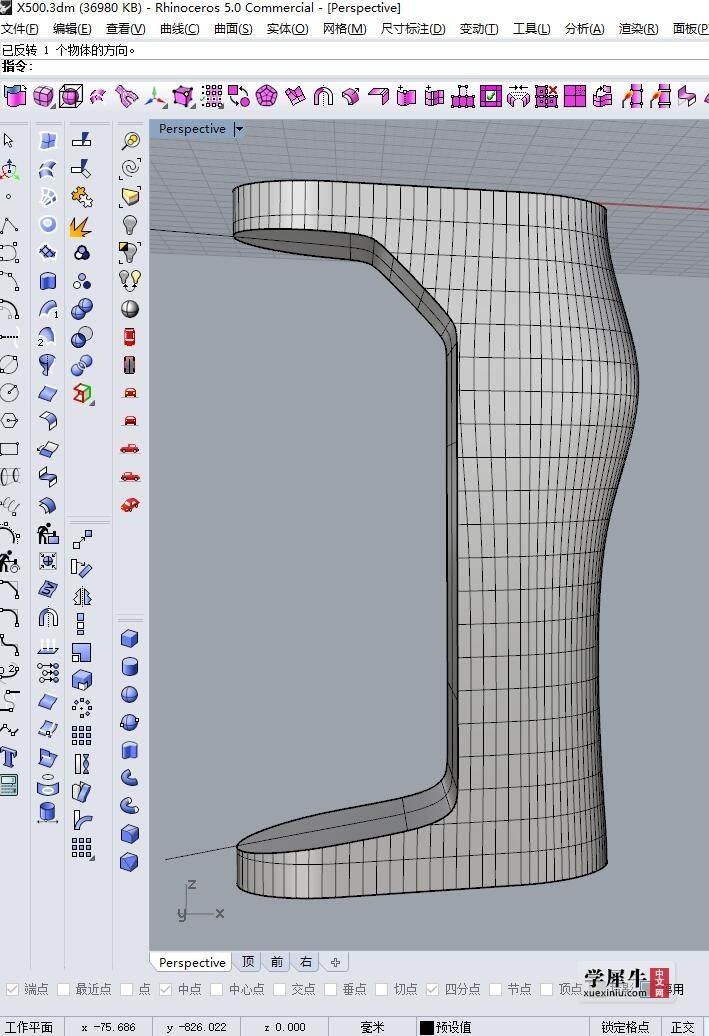Use the Explode tool icon
This screenshot has height=1036, width=709.
(x=81, y=226)
